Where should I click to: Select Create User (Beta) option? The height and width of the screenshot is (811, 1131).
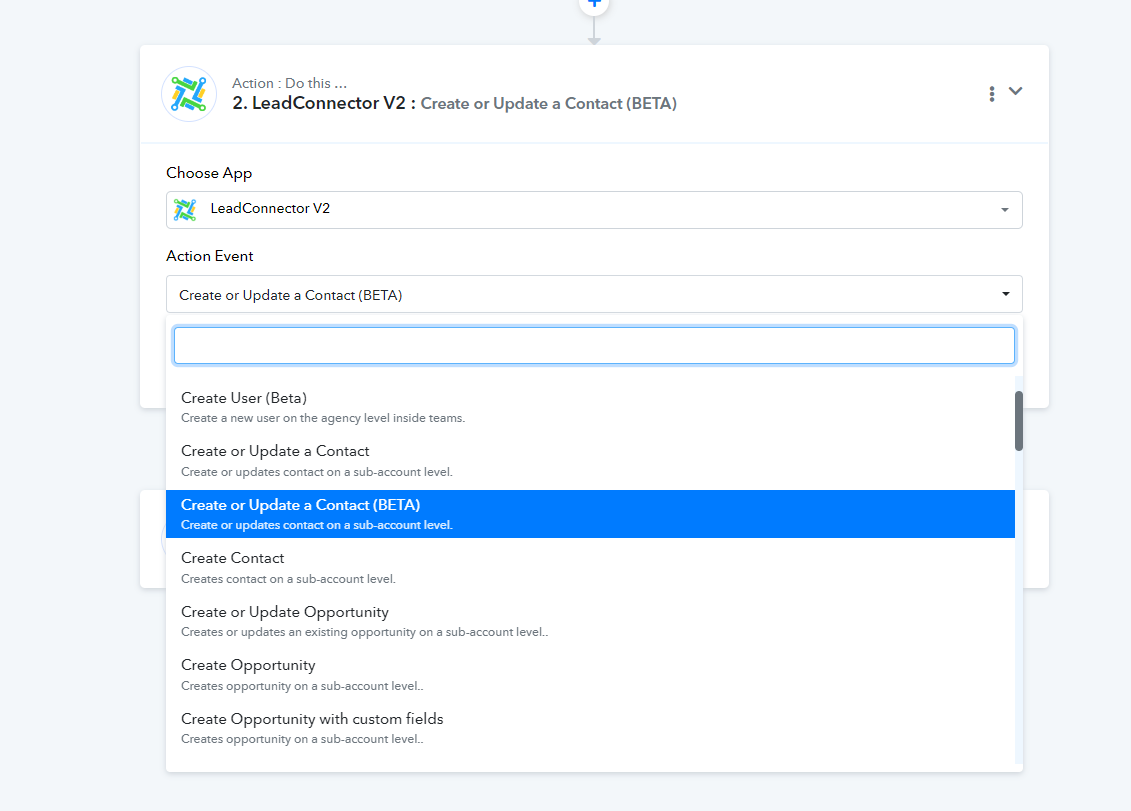590,407
